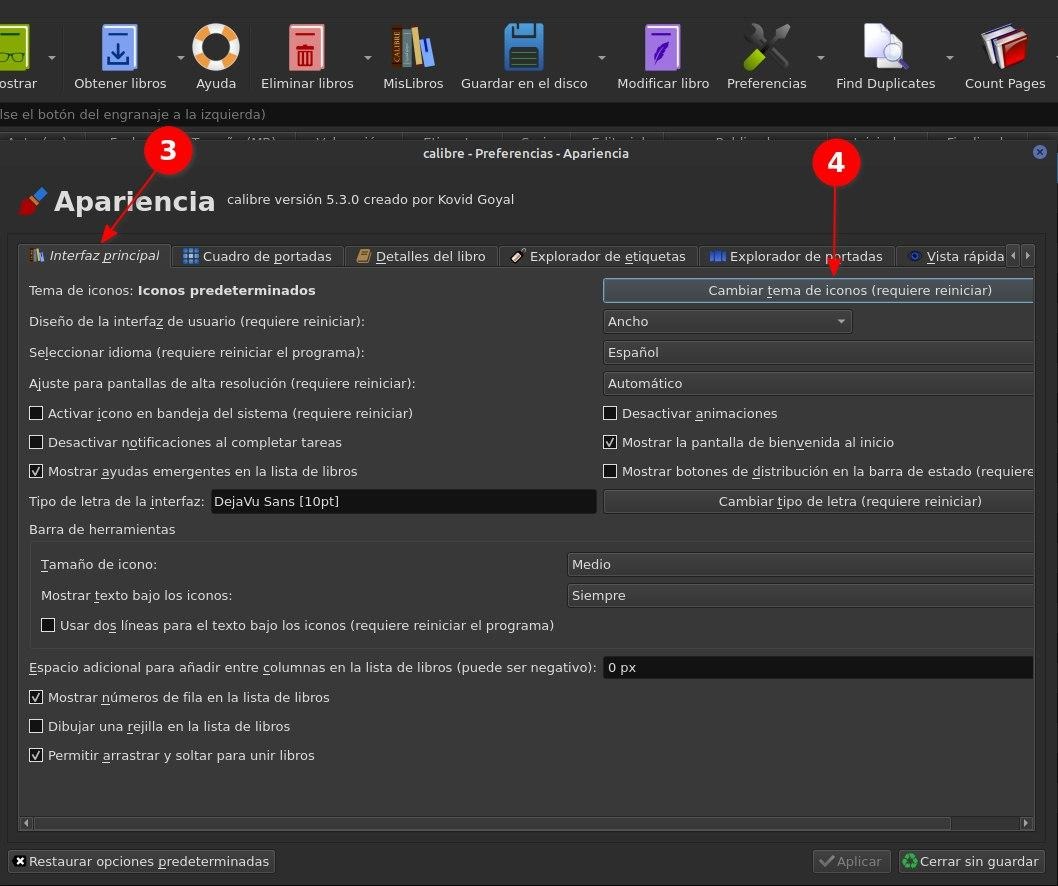Toggle Permitir arrastrar y soltar checkbox
This screenshot has width=1058, height=886.
click(x=36, y=755)
